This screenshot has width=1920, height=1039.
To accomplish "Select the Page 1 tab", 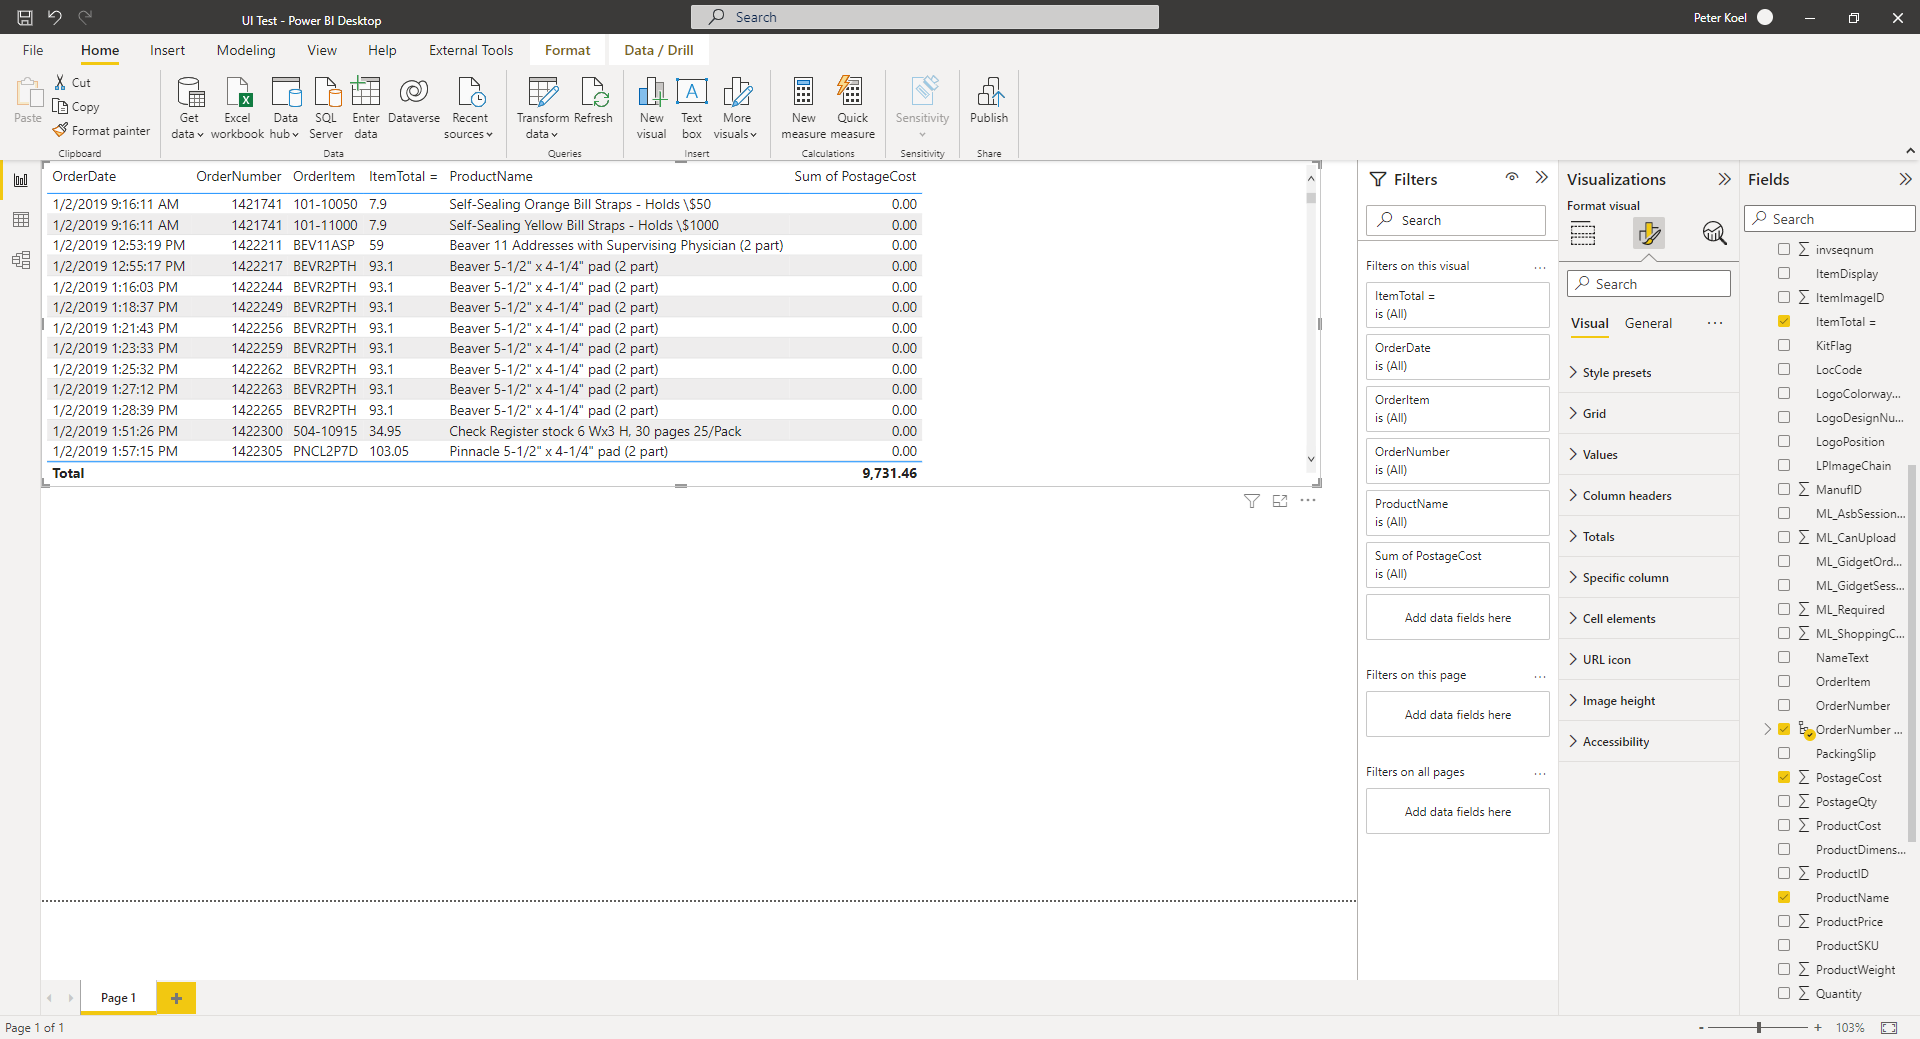I will tap(118, 998).
